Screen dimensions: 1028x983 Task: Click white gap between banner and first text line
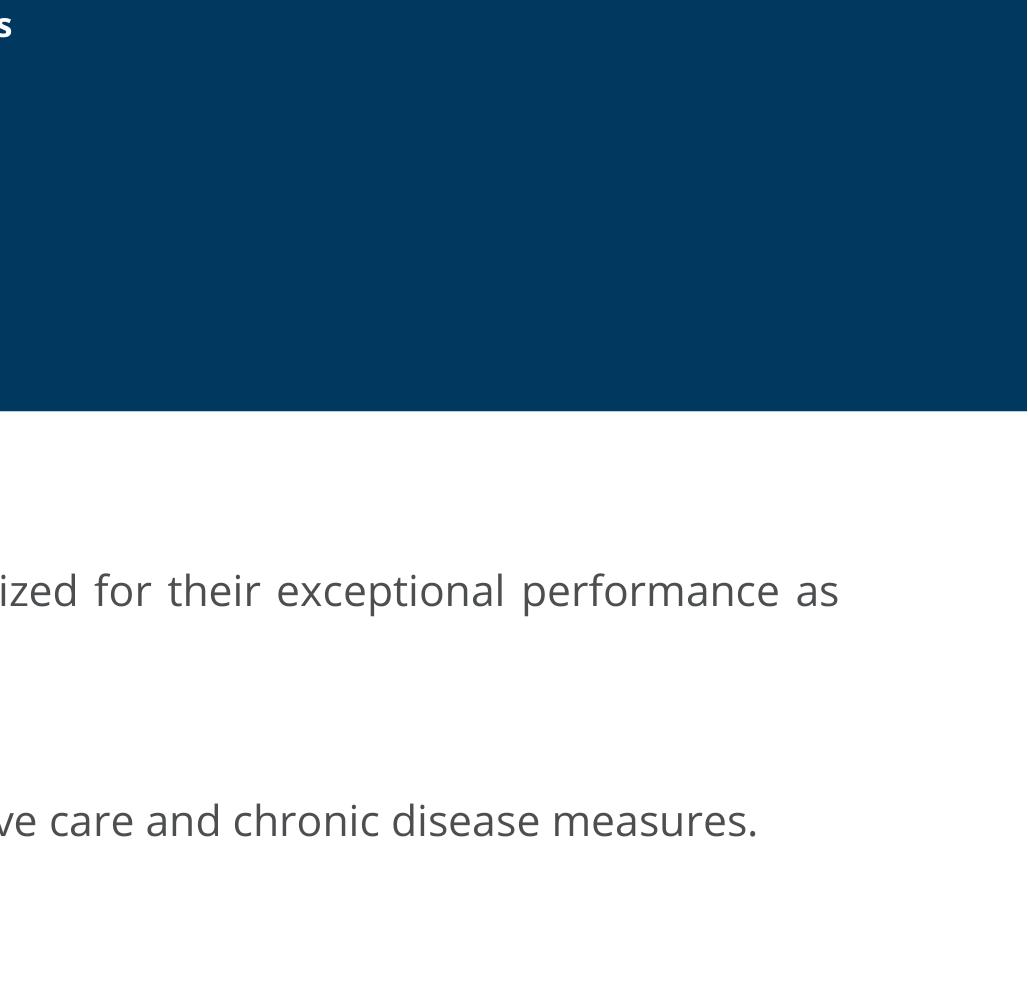coord(513,489)
